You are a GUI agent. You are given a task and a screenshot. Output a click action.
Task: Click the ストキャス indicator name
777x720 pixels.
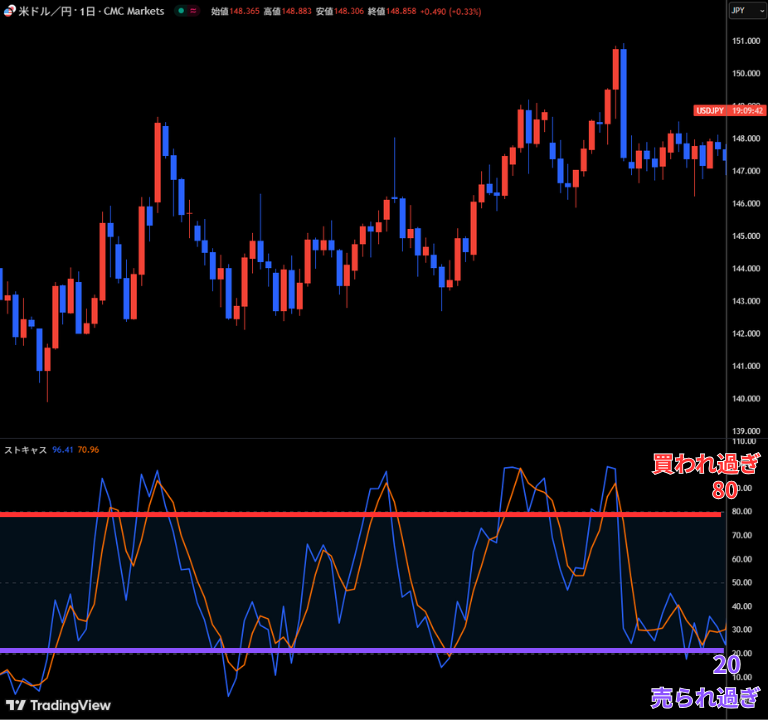coord(25,450)
